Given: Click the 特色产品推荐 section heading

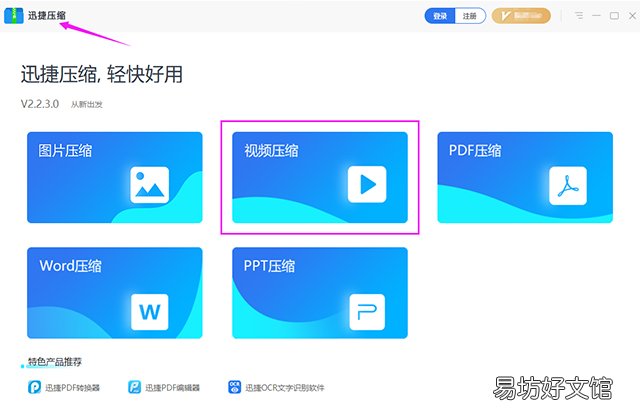Looking at the screenshot, I should point(55,362).
